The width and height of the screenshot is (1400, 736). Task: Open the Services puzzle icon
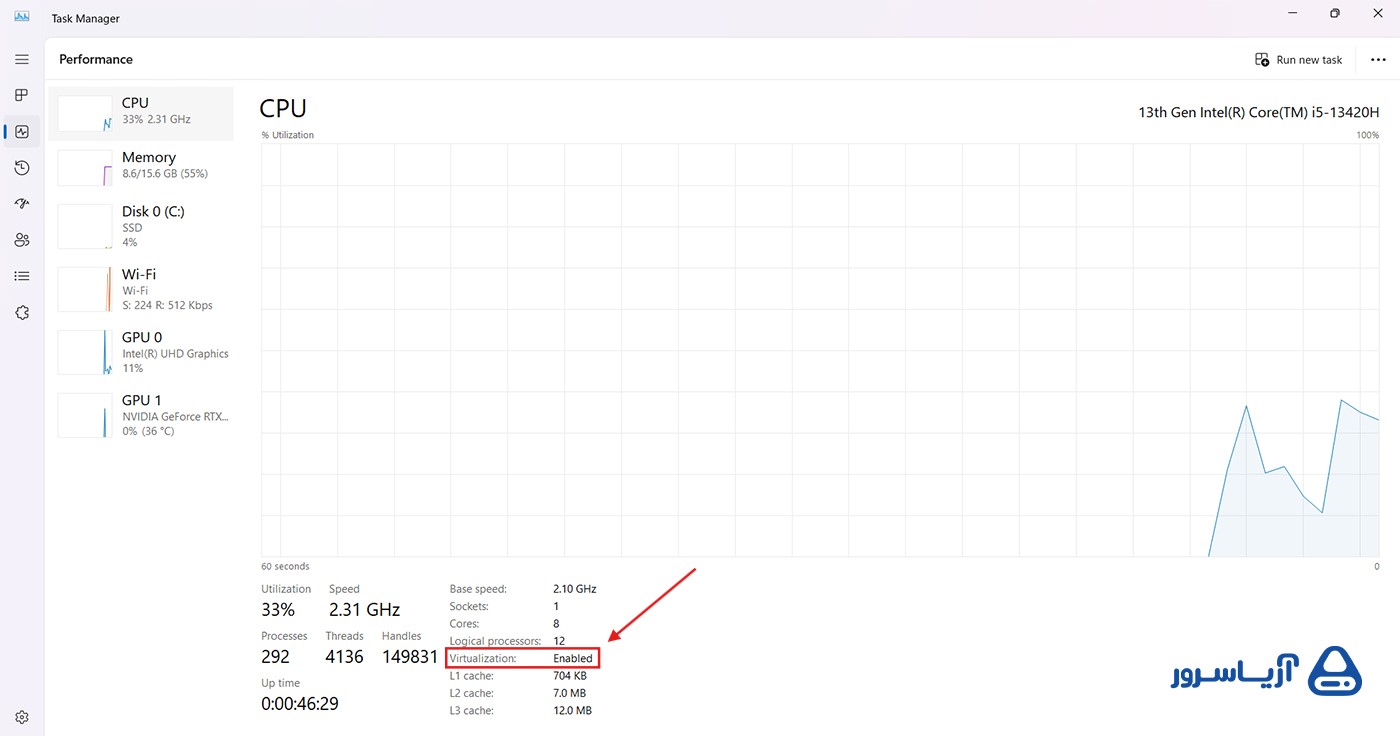coord(22,313)
